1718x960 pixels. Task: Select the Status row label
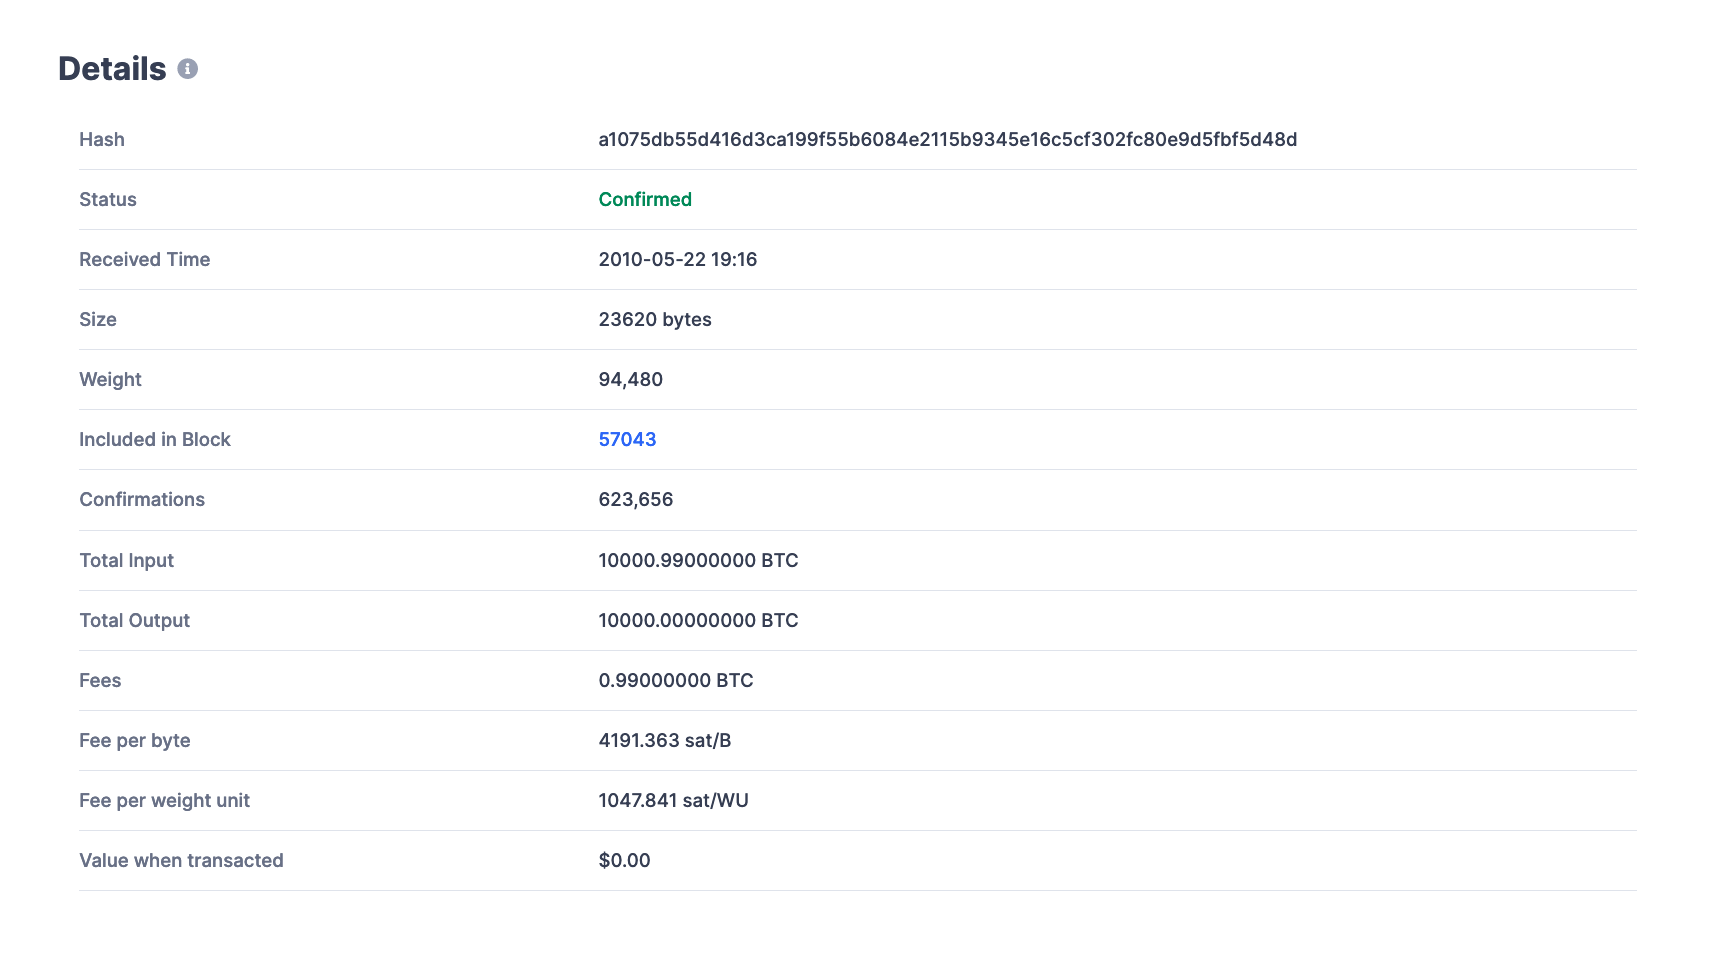click(108, 199)
